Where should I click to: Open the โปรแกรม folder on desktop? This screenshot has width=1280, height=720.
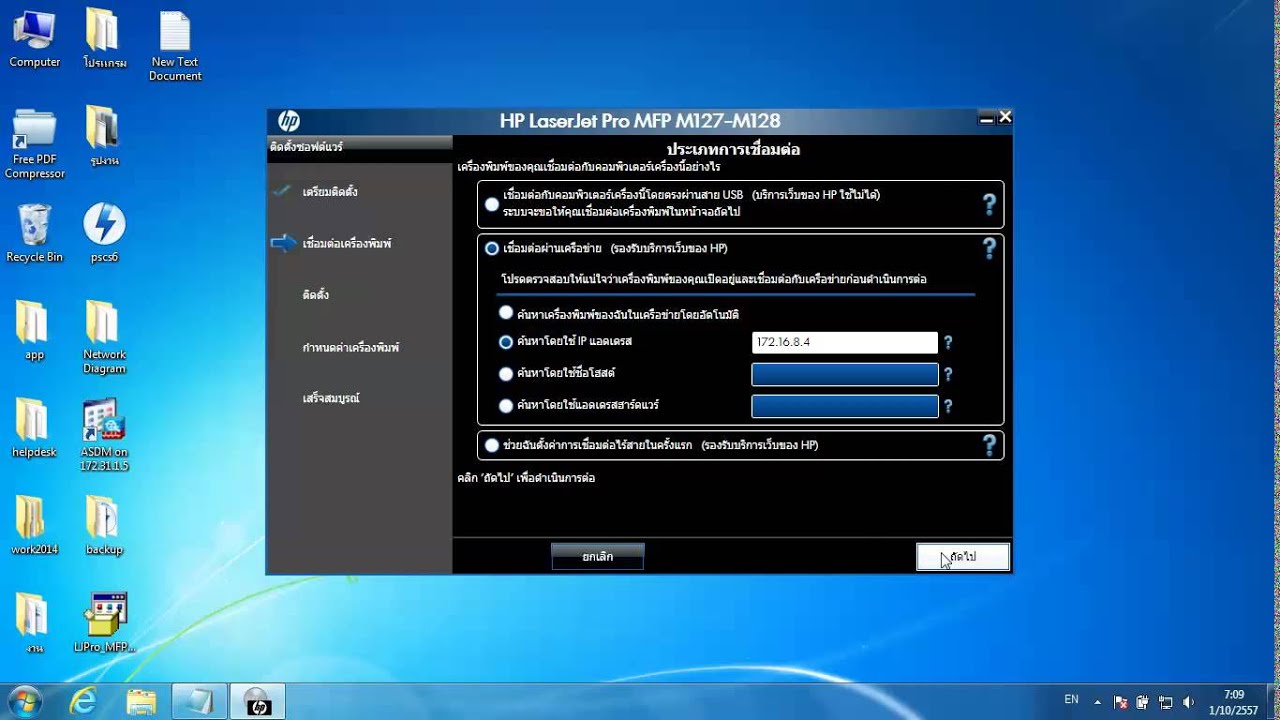(104, 38)
